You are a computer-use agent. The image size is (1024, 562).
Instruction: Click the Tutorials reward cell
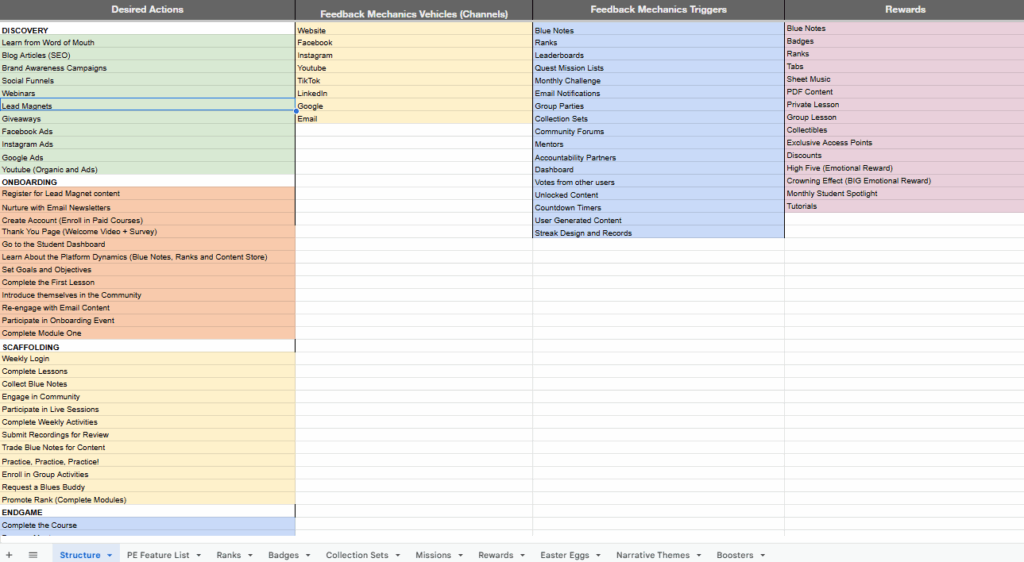pyautogui.click(x=904, y=206)
